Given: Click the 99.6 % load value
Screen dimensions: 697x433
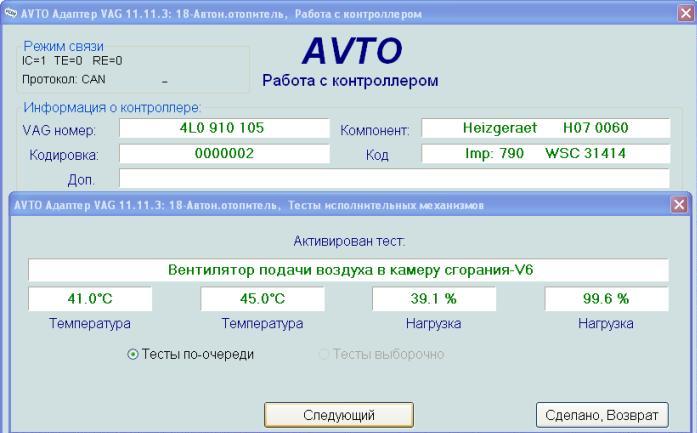Looking at the screenshot, I should 606,299.
